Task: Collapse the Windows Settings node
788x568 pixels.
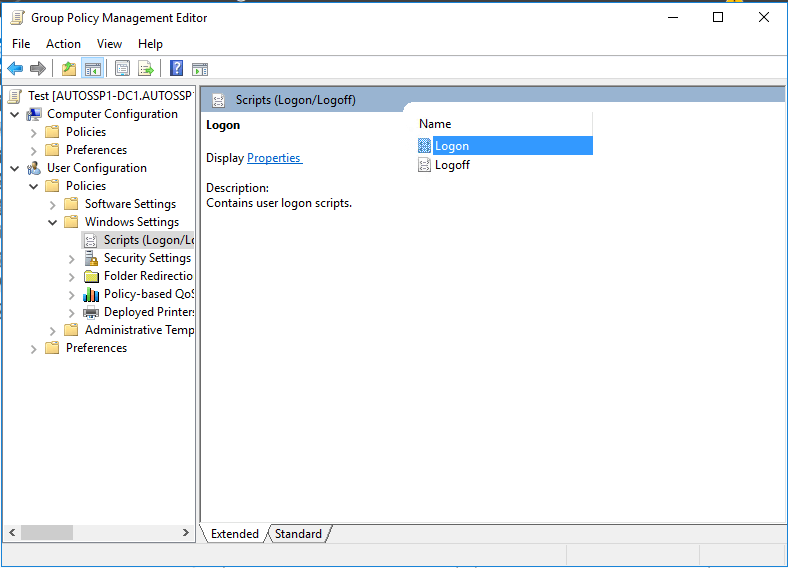Action: tap(53, 222)
